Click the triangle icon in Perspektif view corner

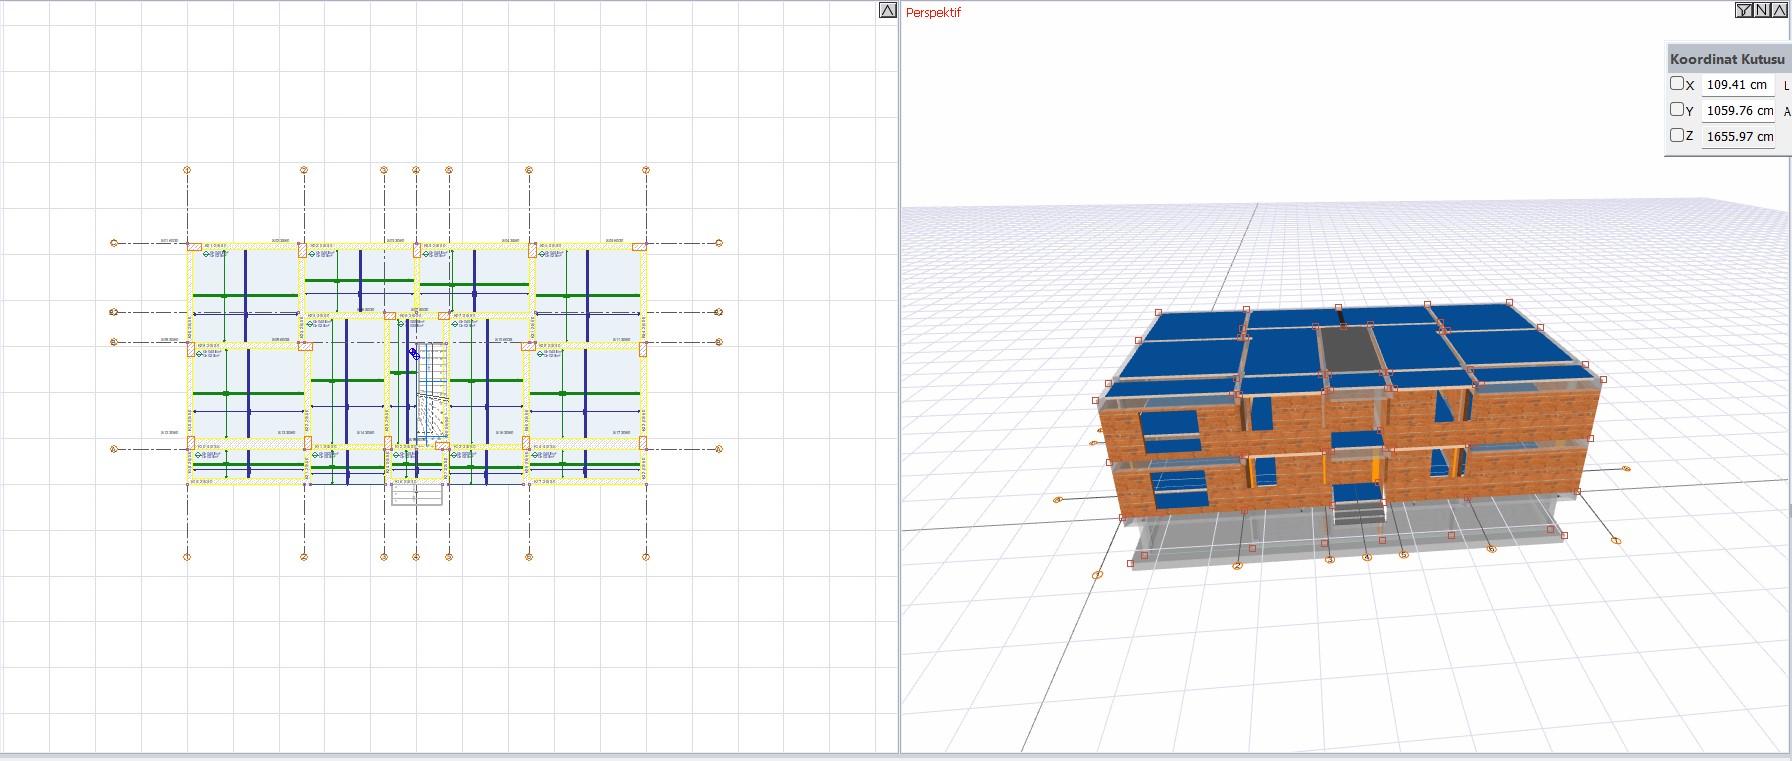tap(1779, 10)
